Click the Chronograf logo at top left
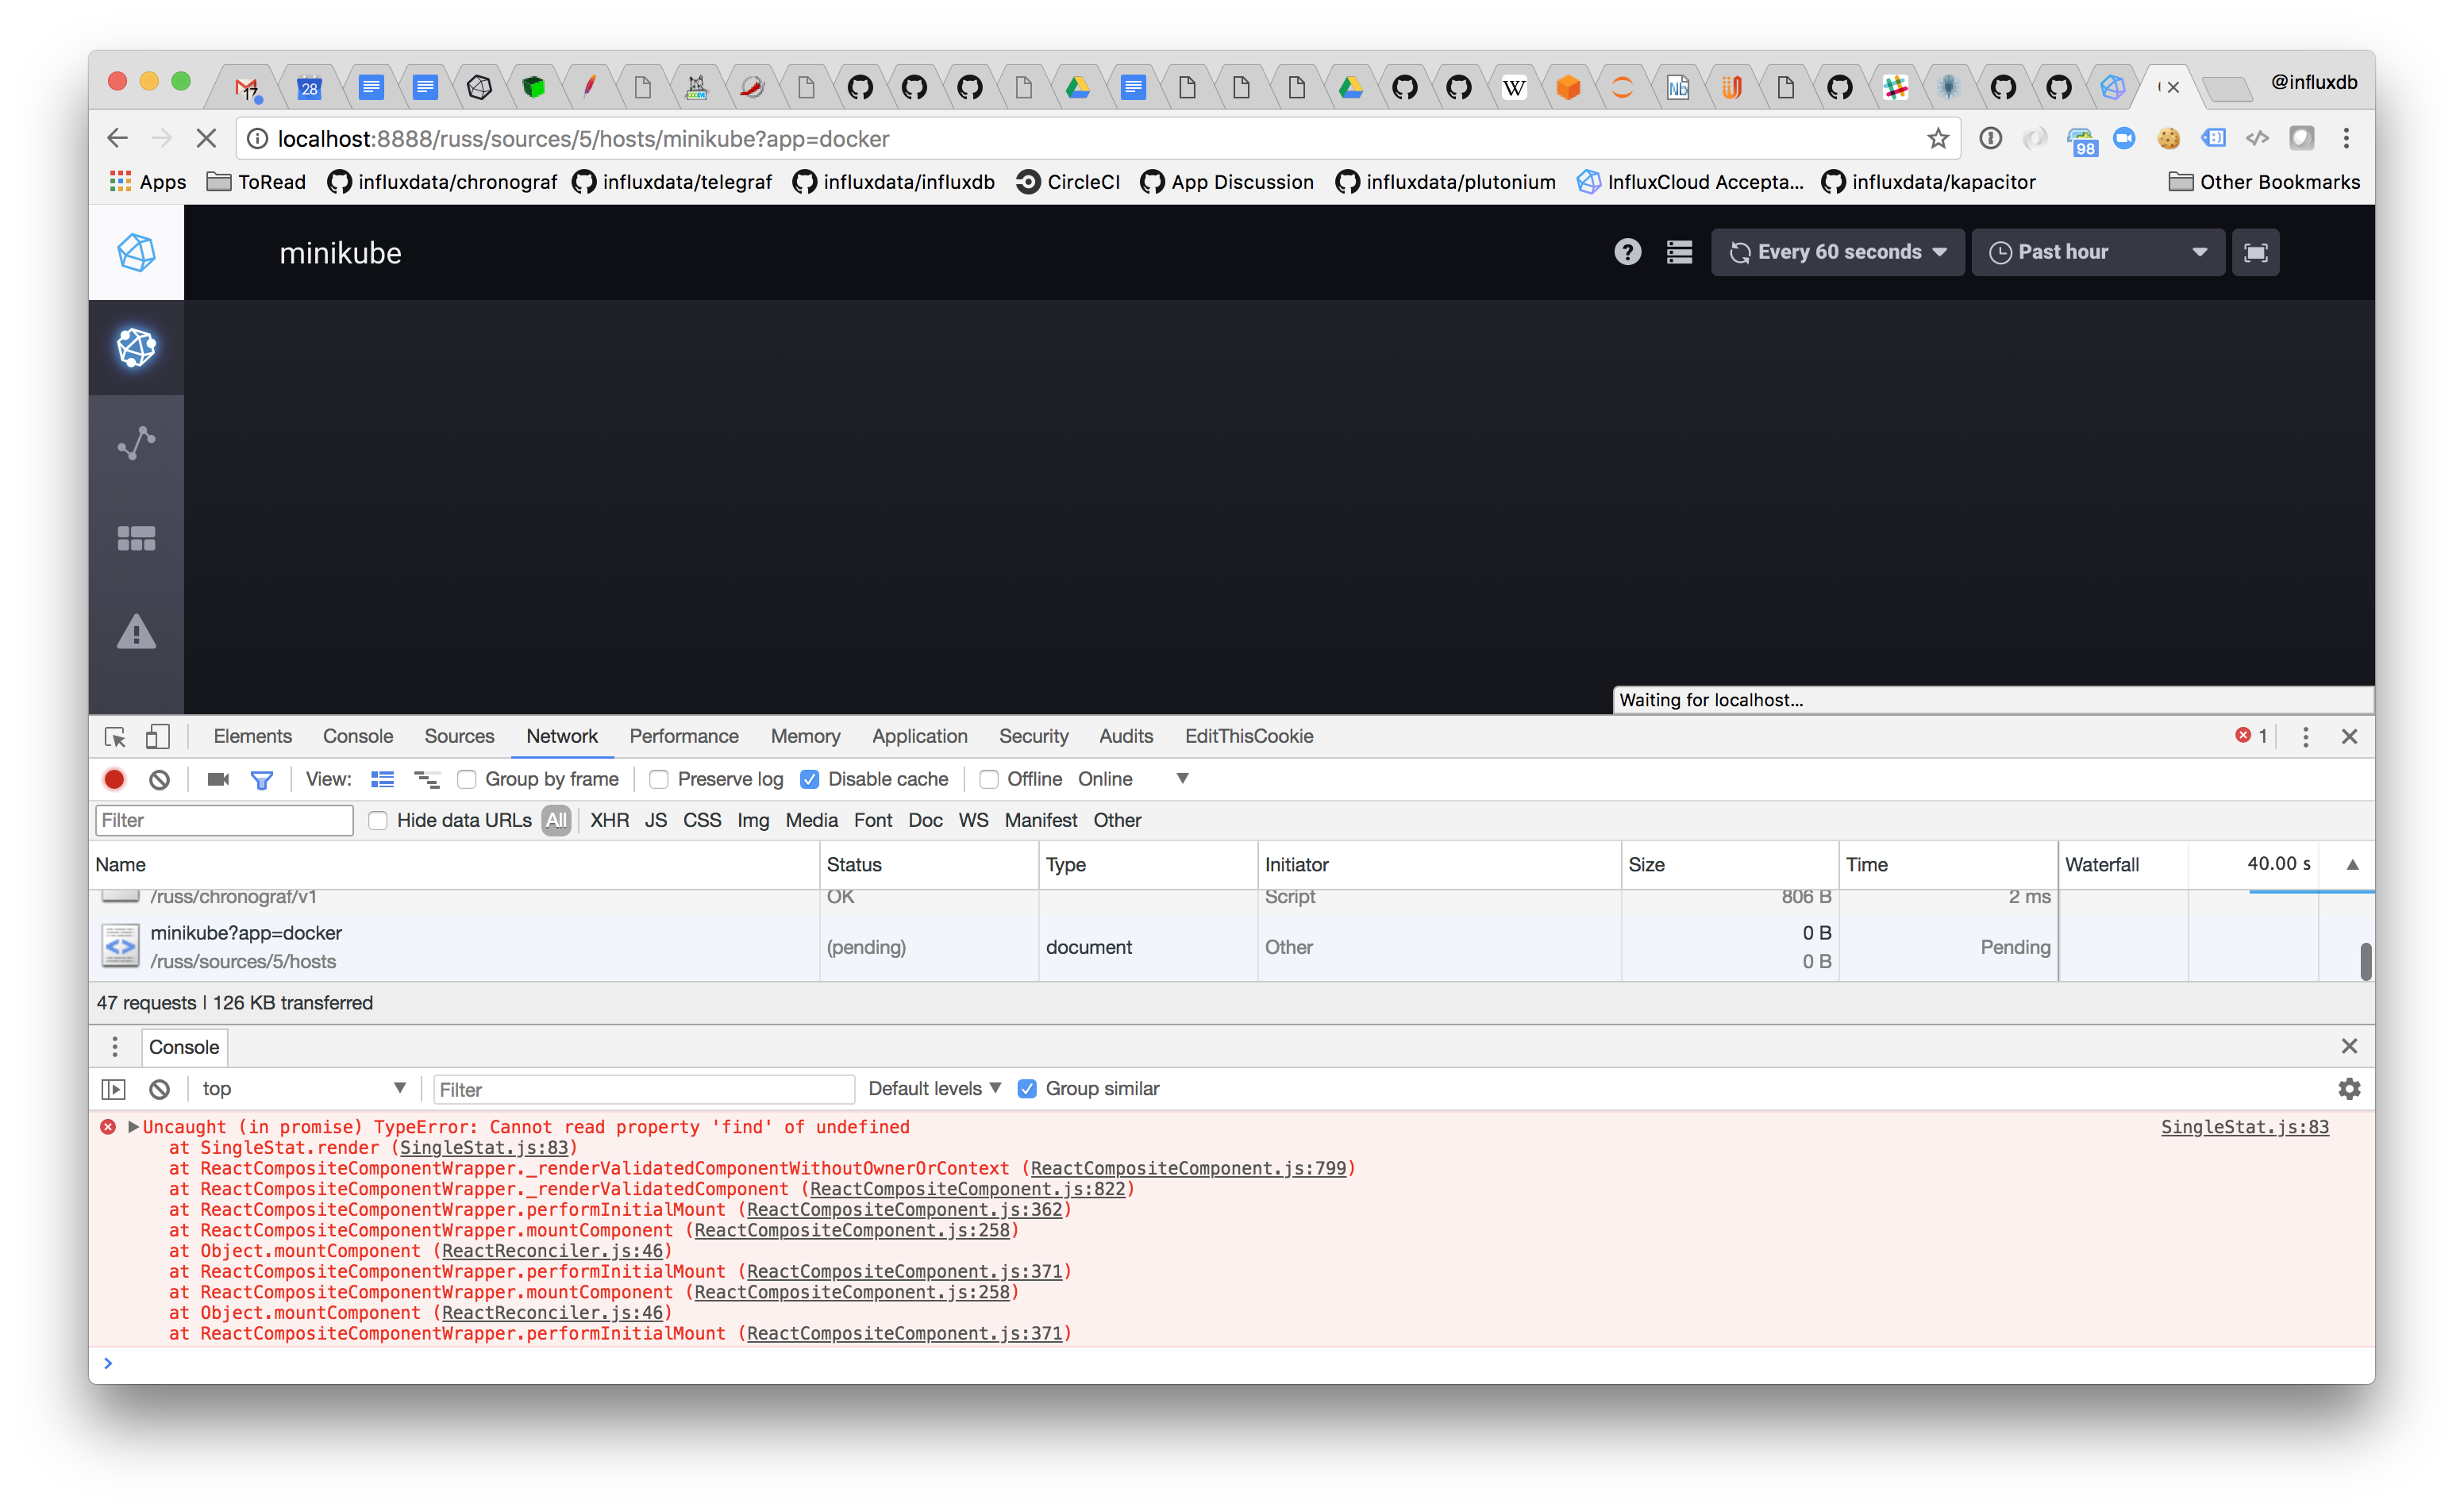Viewport: 2464px width, 1511px height. click(136, 252)
